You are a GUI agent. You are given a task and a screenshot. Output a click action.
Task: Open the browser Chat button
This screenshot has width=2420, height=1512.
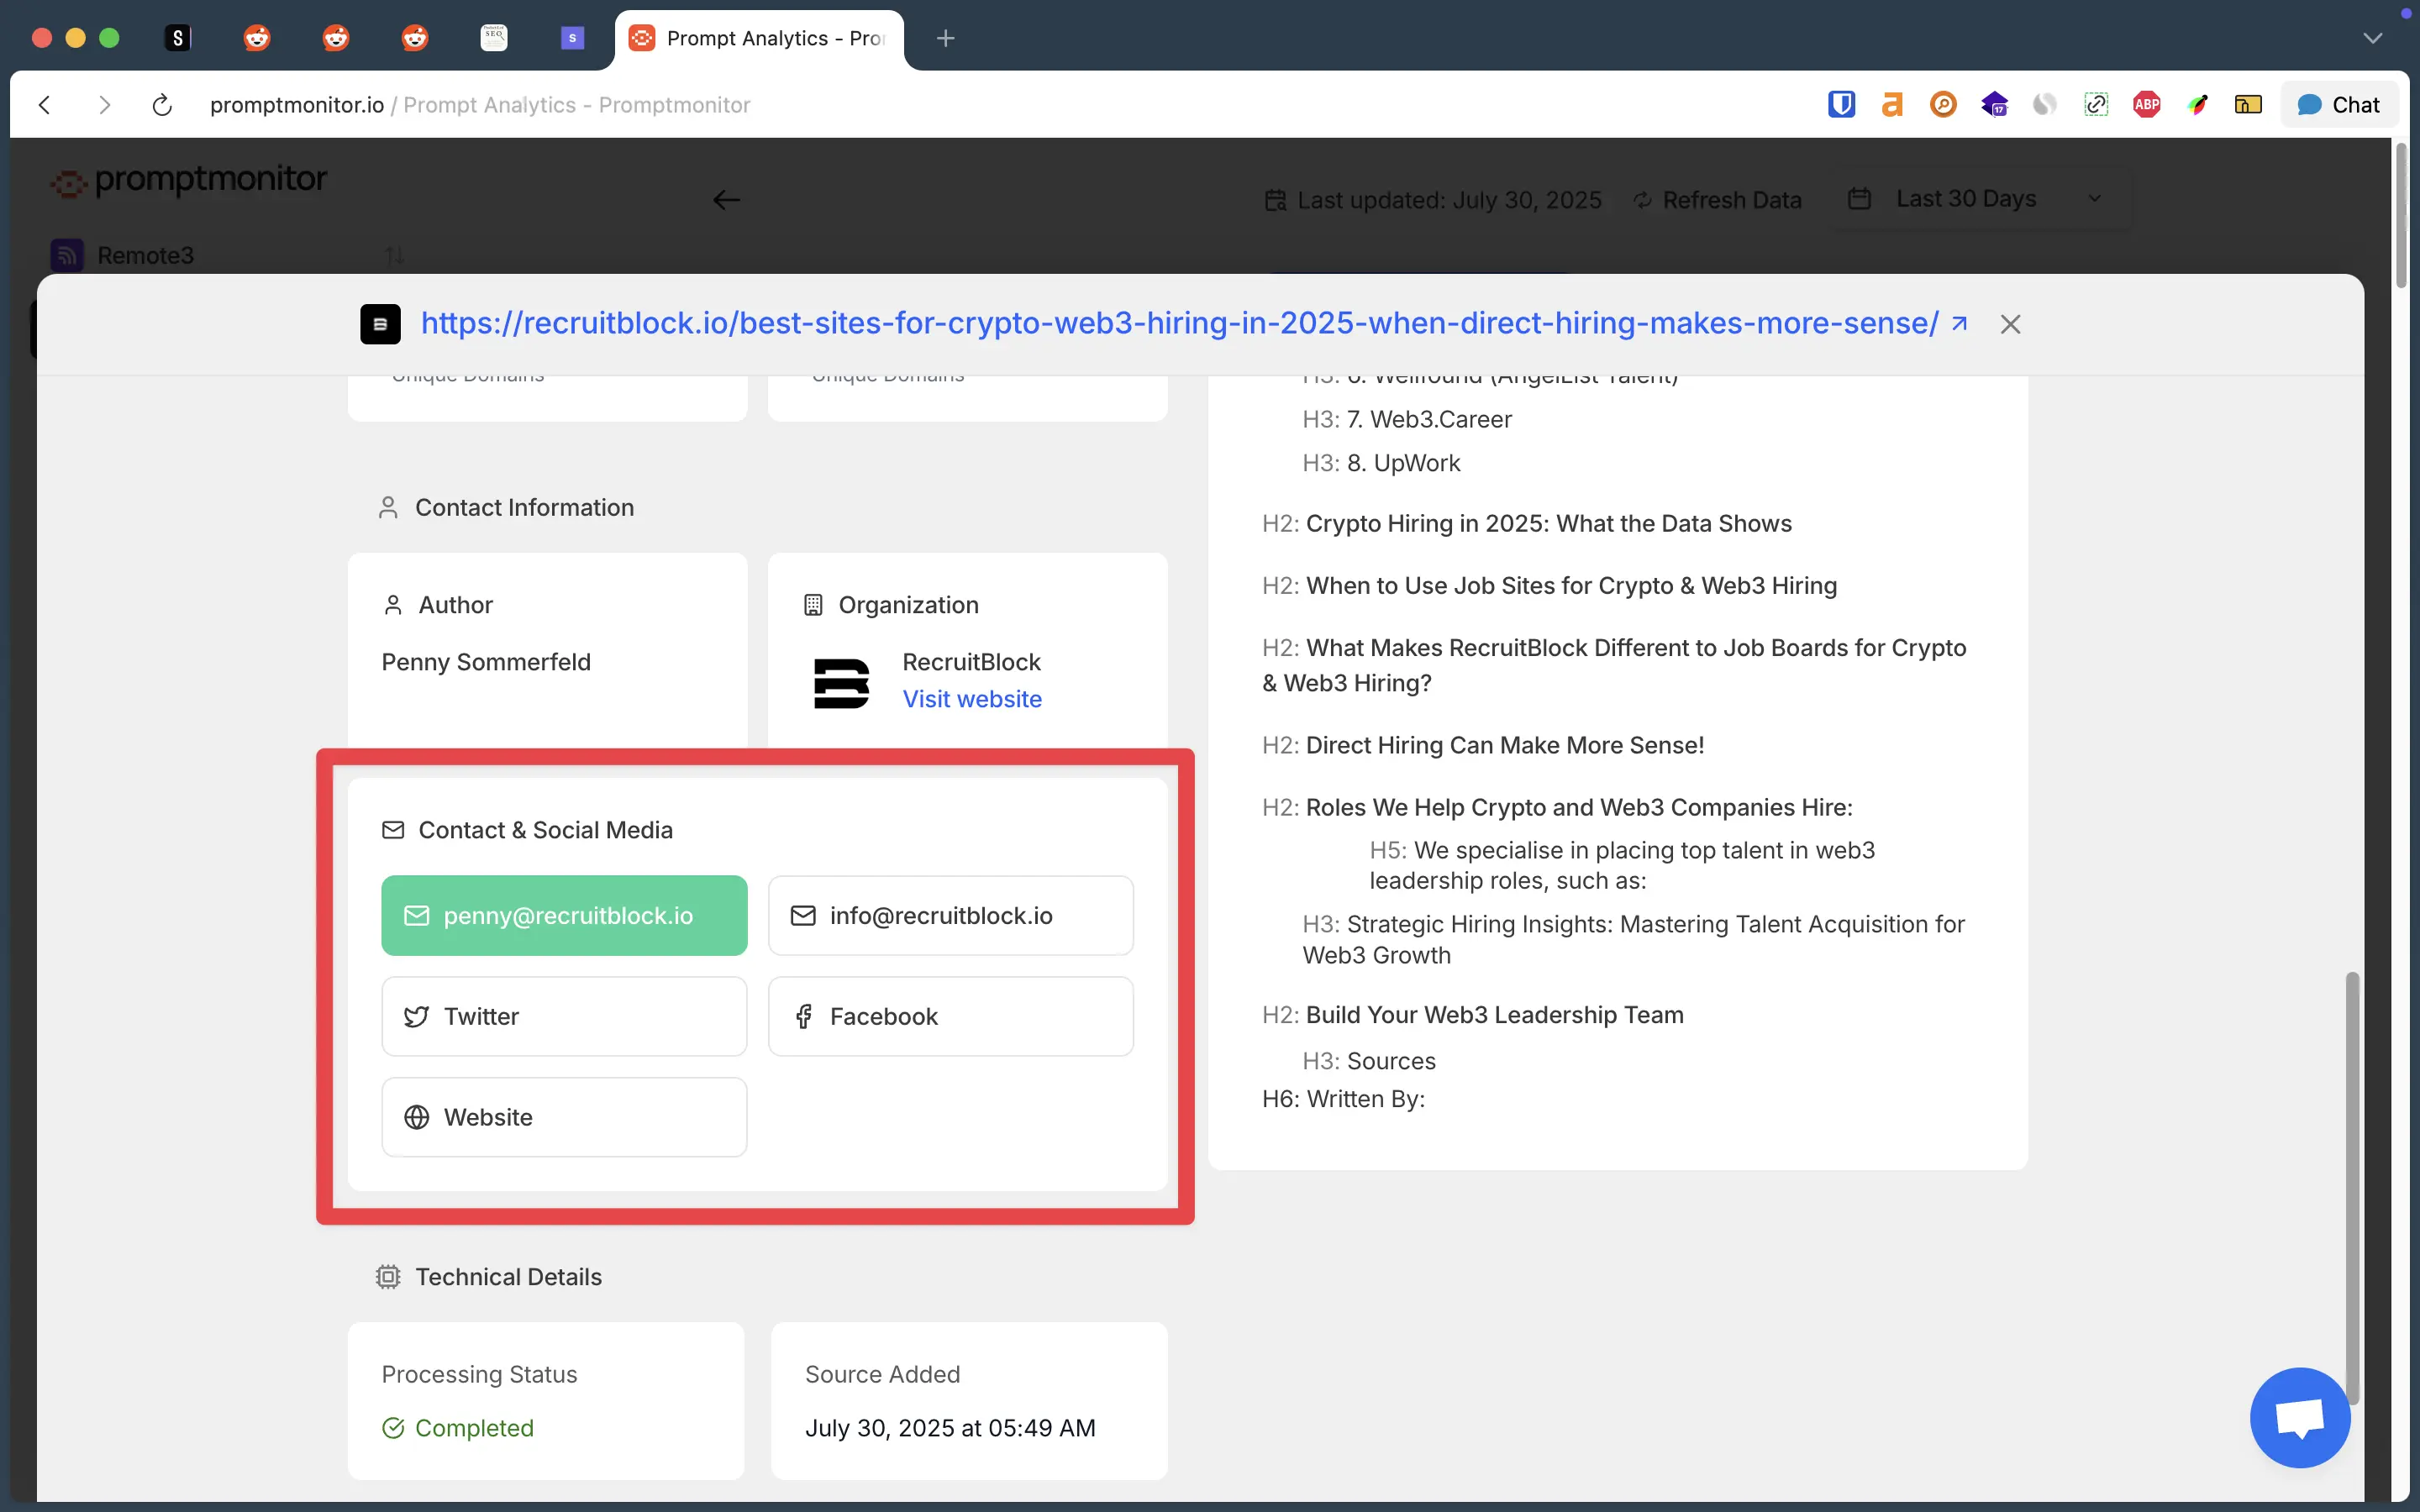tap(2339, 105)
